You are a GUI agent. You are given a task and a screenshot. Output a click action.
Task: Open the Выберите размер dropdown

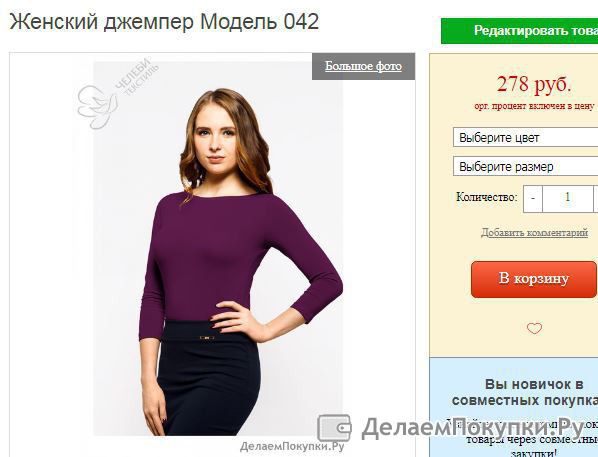pyautogui.click(x=526, y=166)
